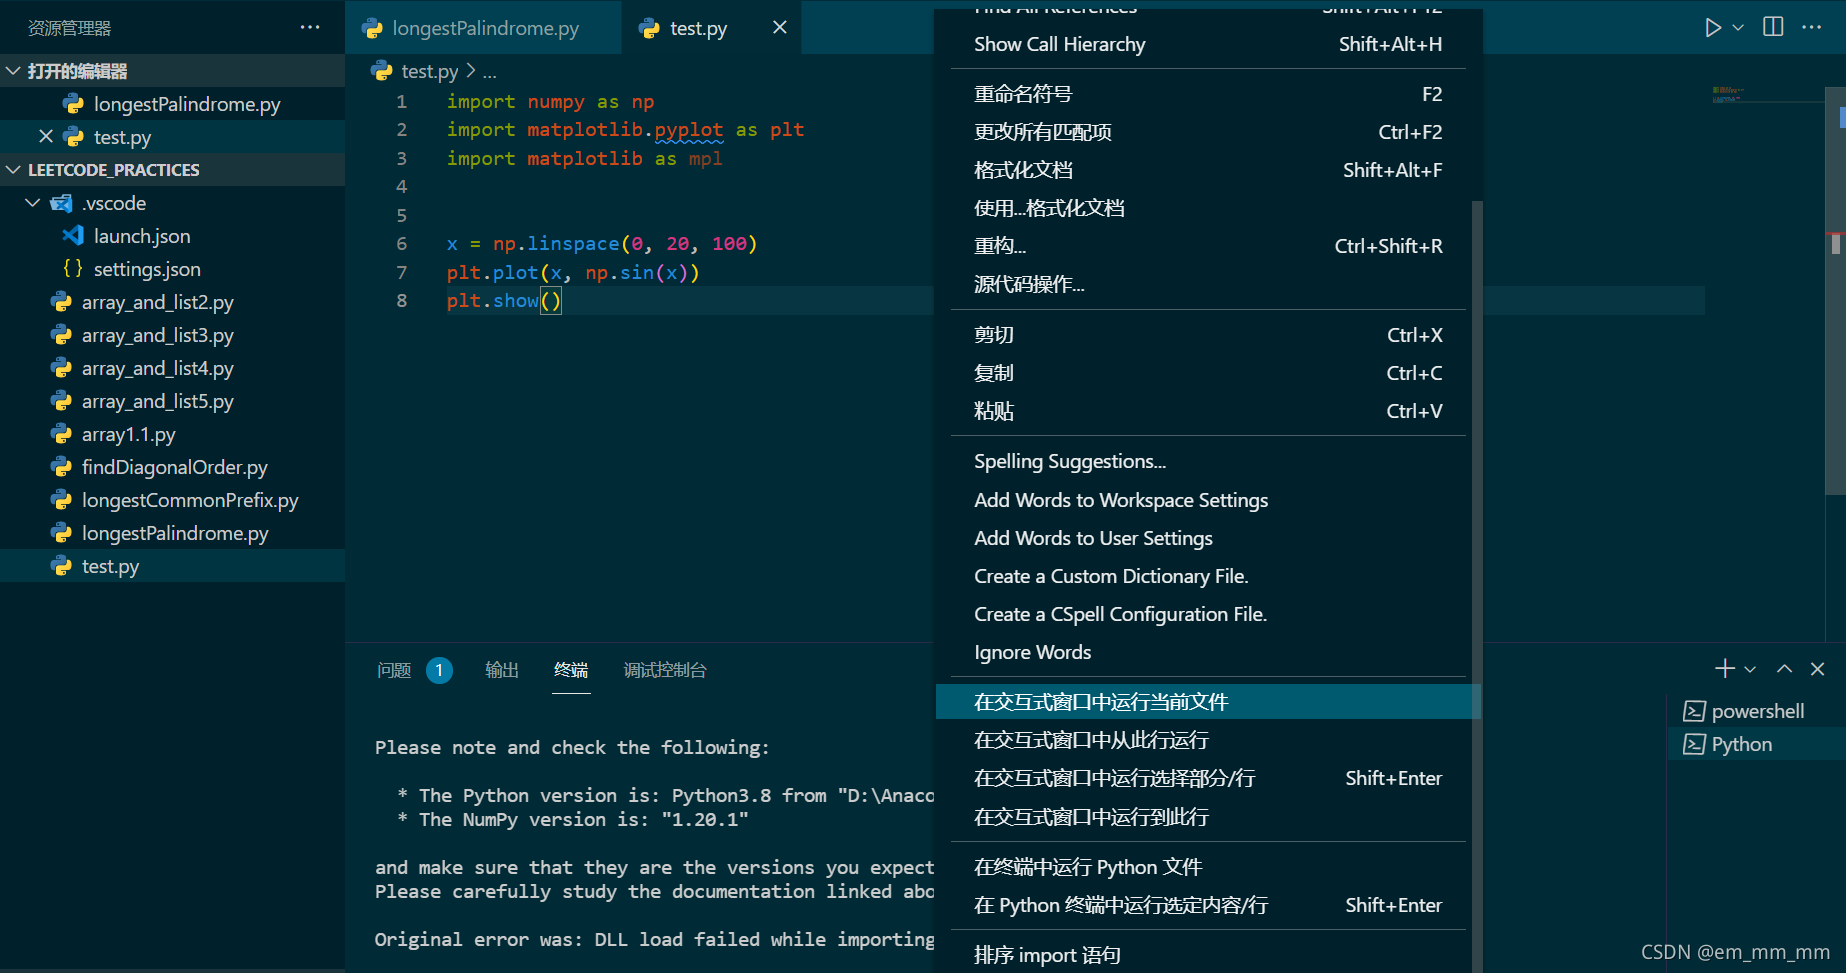Choose Create a CSpell Configuration File
1846x973 pixels.
(1208, 614)
